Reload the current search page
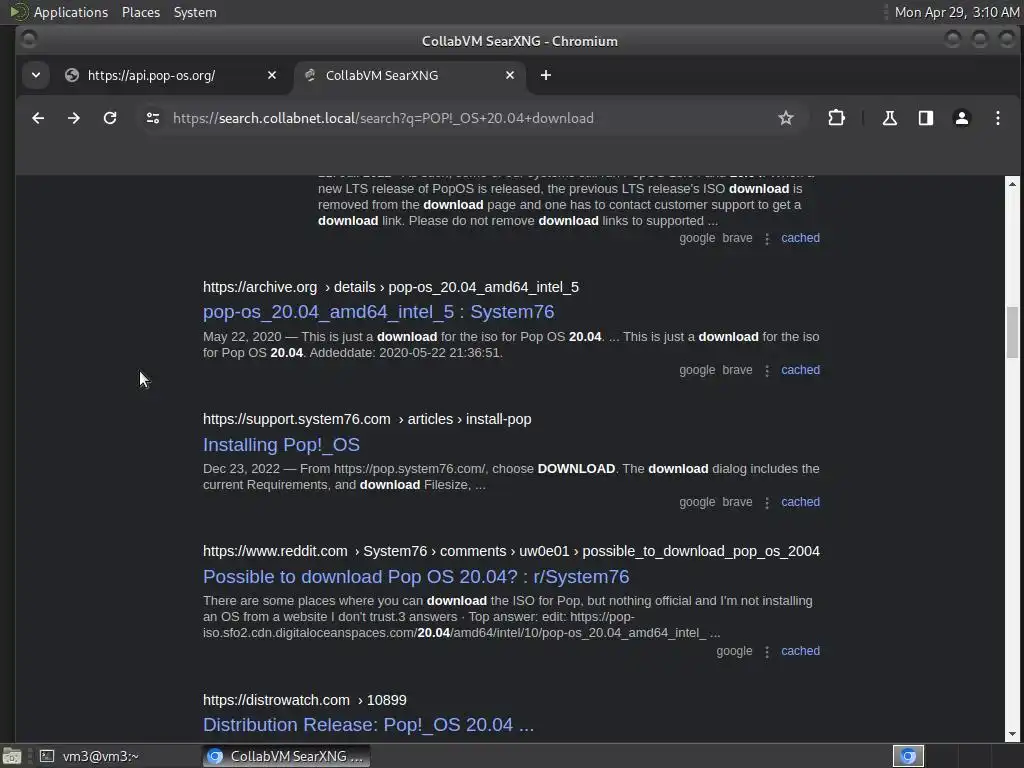Screen dimensions: 1024x768 click(x=110, y=118)
